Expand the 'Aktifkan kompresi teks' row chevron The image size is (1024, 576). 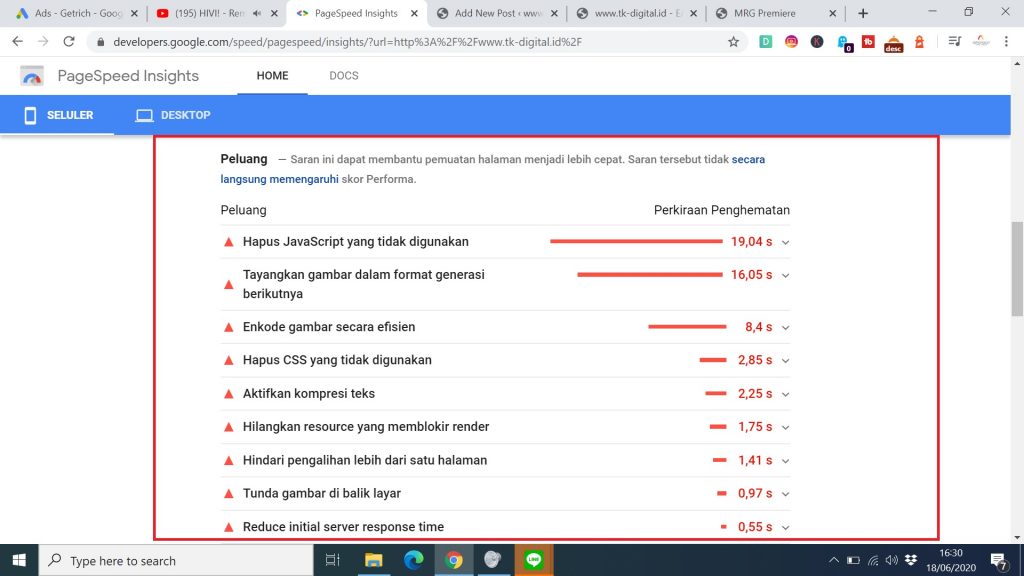tap(785, 394)
